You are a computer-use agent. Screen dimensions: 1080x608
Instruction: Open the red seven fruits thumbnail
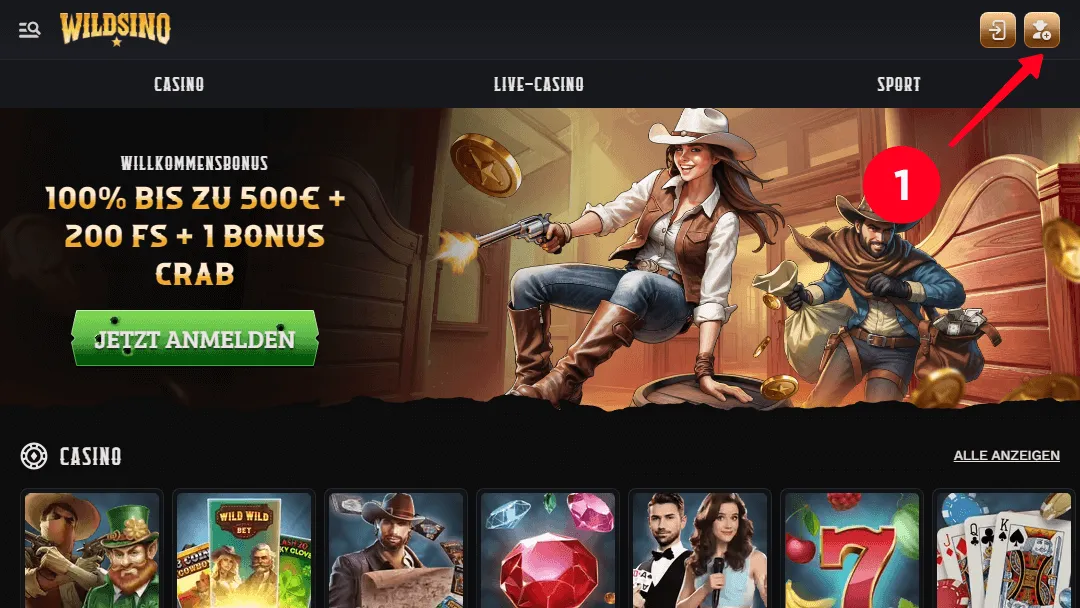(x=852, y=549)
